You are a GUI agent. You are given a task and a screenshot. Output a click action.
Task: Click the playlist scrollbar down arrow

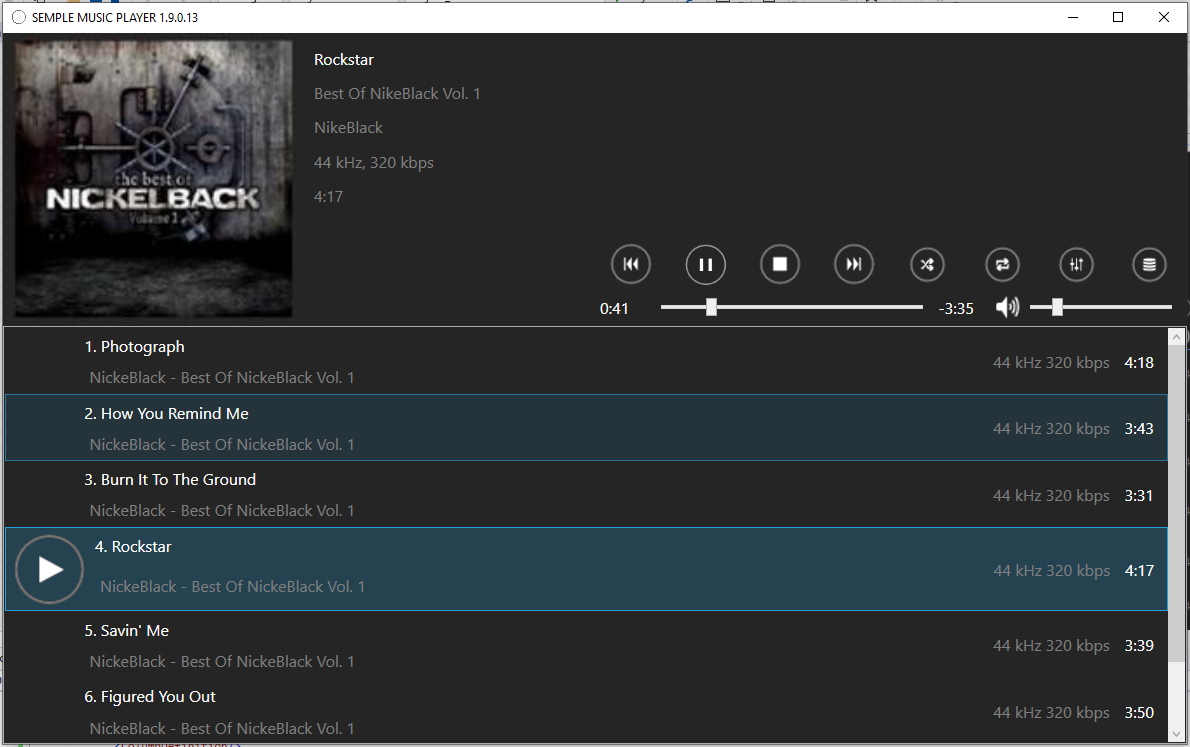pyautogui.click(x=1176, y=734)
